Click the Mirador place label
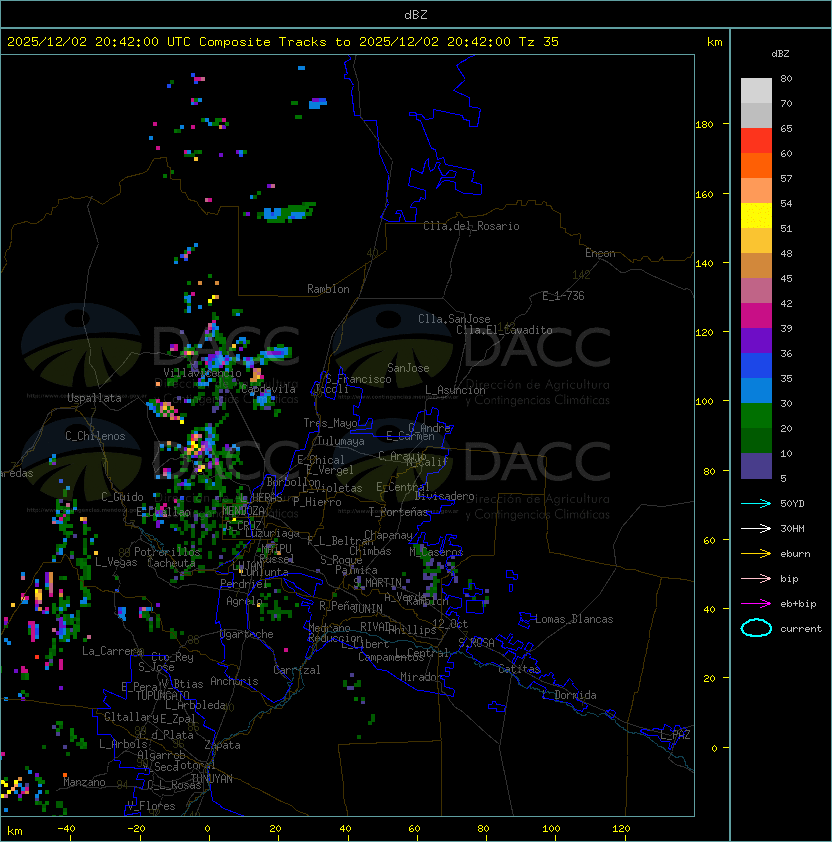The image size is (832, 842). tap(421, 677)
